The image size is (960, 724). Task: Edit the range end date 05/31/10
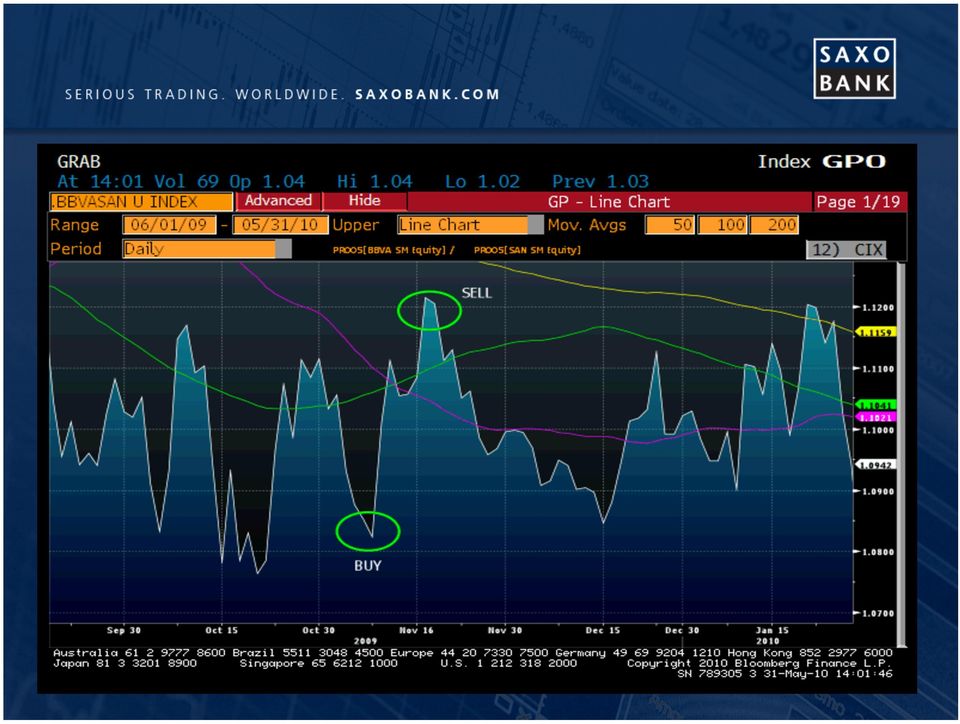280,225
